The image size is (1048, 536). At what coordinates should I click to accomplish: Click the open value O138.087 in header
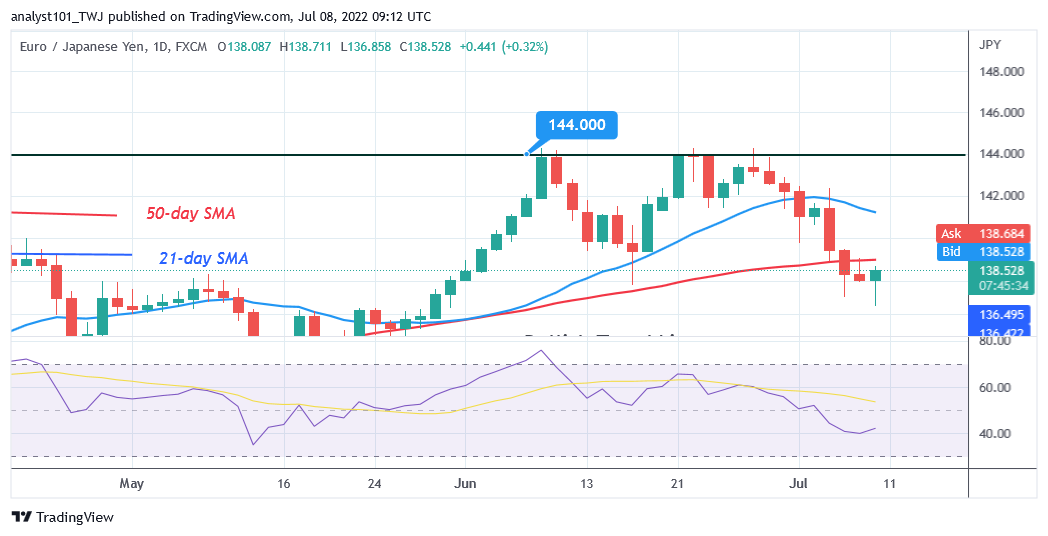pos(244,47)
